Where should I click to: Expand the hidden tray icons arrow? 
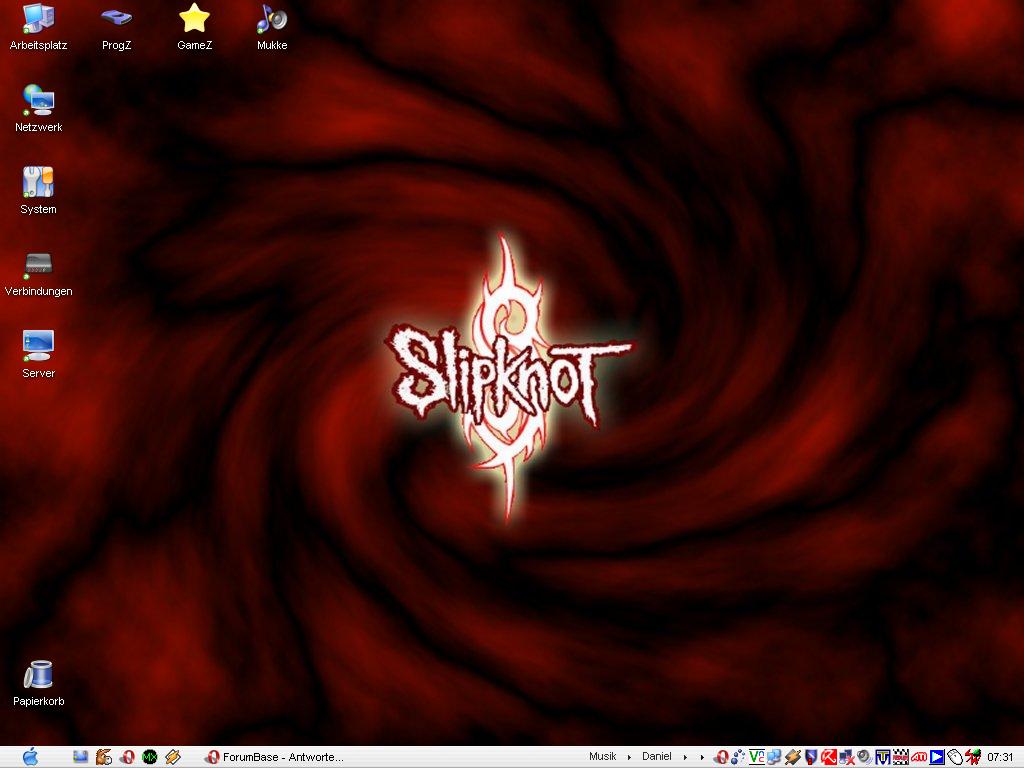click(702, 757)
